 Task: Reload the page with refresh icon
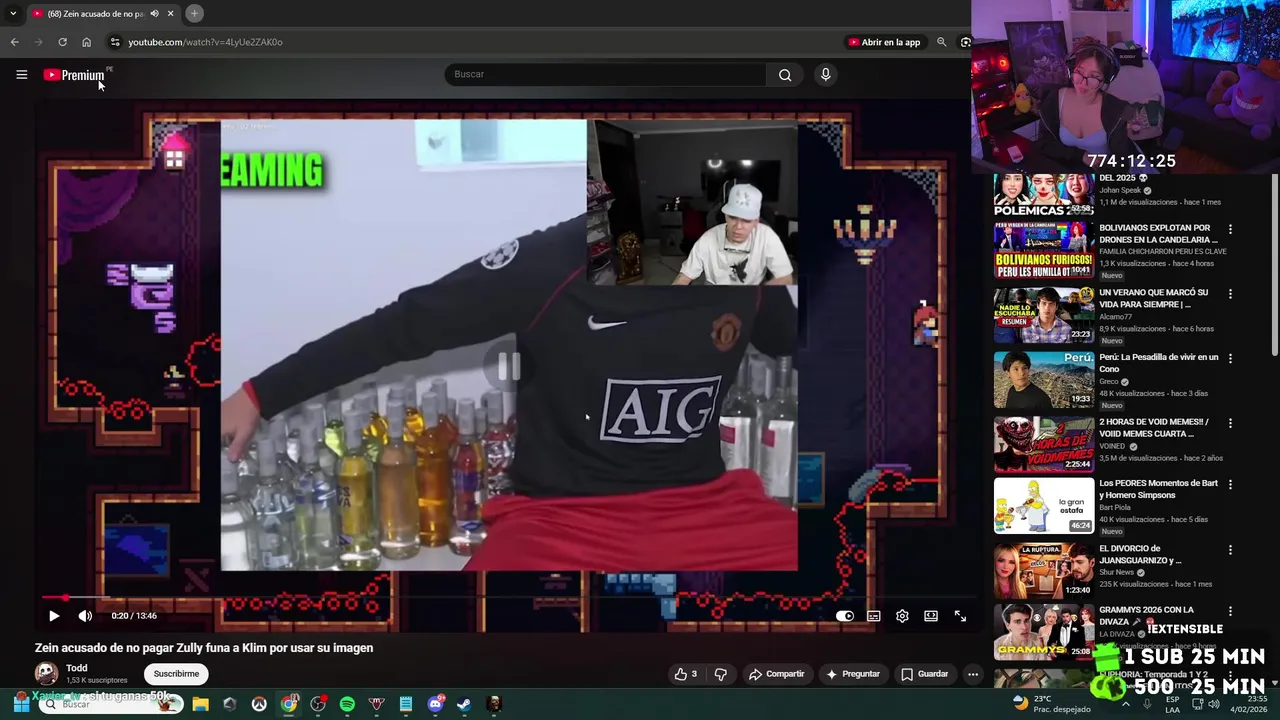pos(62,42)
